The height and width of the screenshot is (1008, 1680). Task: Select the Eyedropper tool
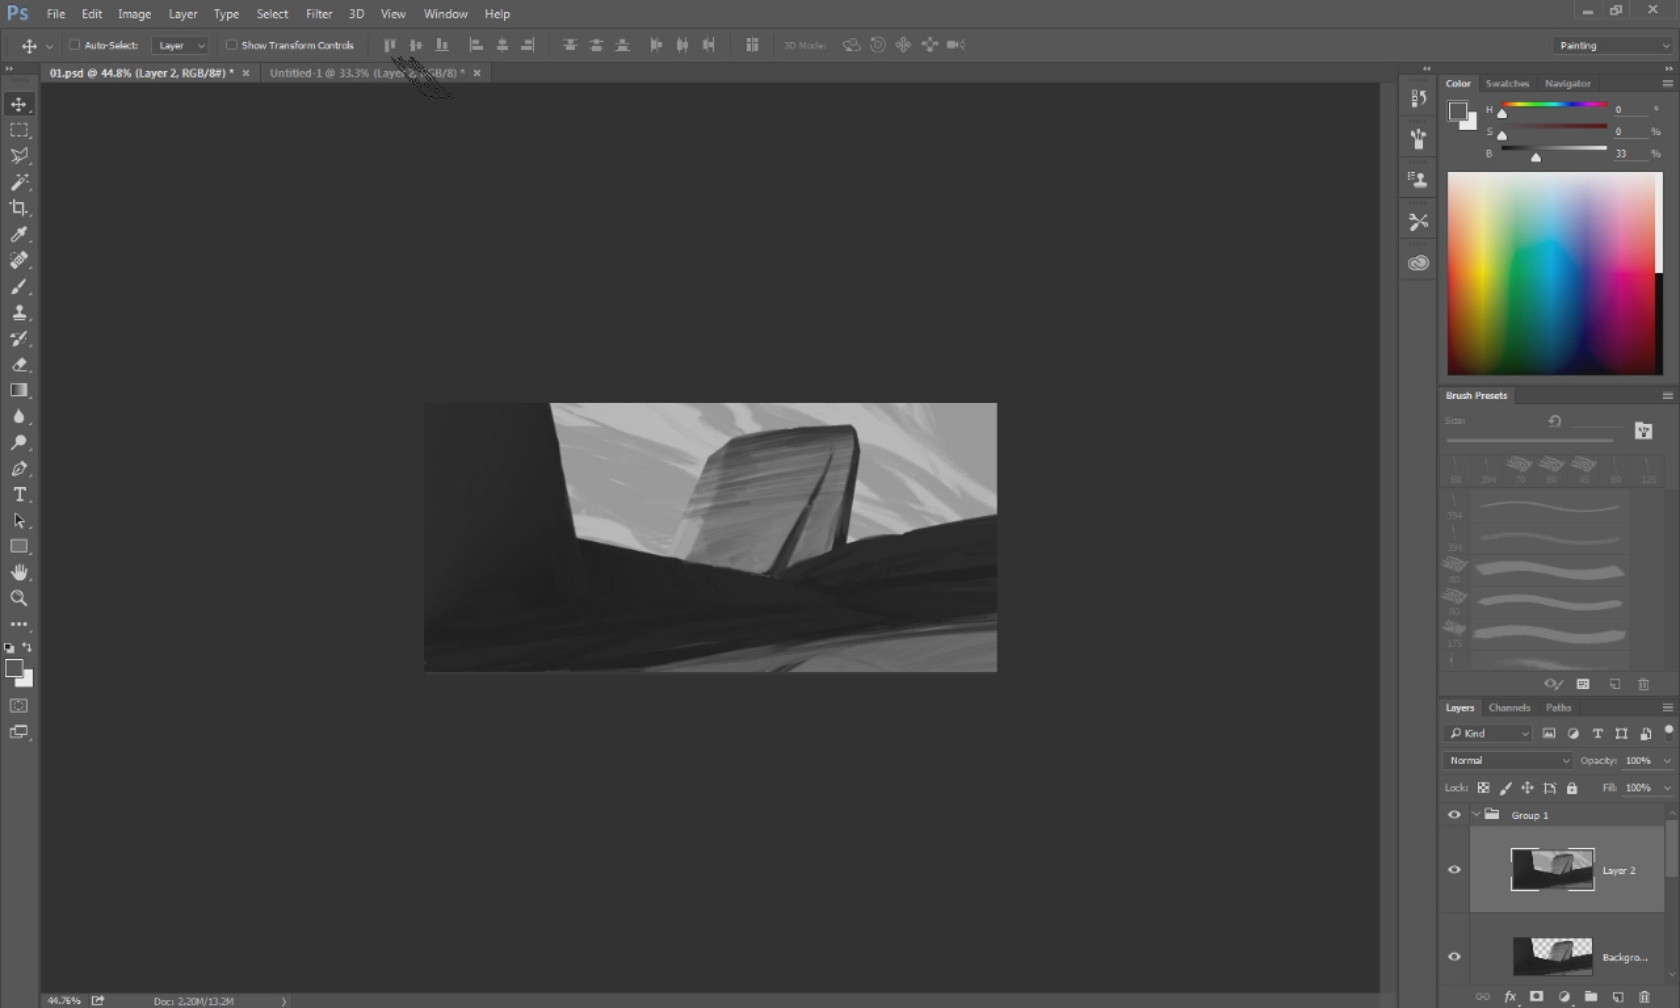[19, 234]
